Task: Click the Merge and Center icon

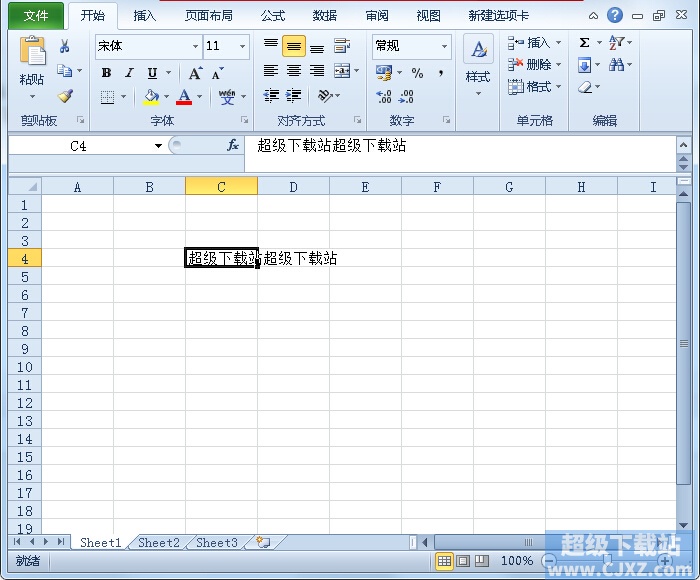Action: pos(343,71)
